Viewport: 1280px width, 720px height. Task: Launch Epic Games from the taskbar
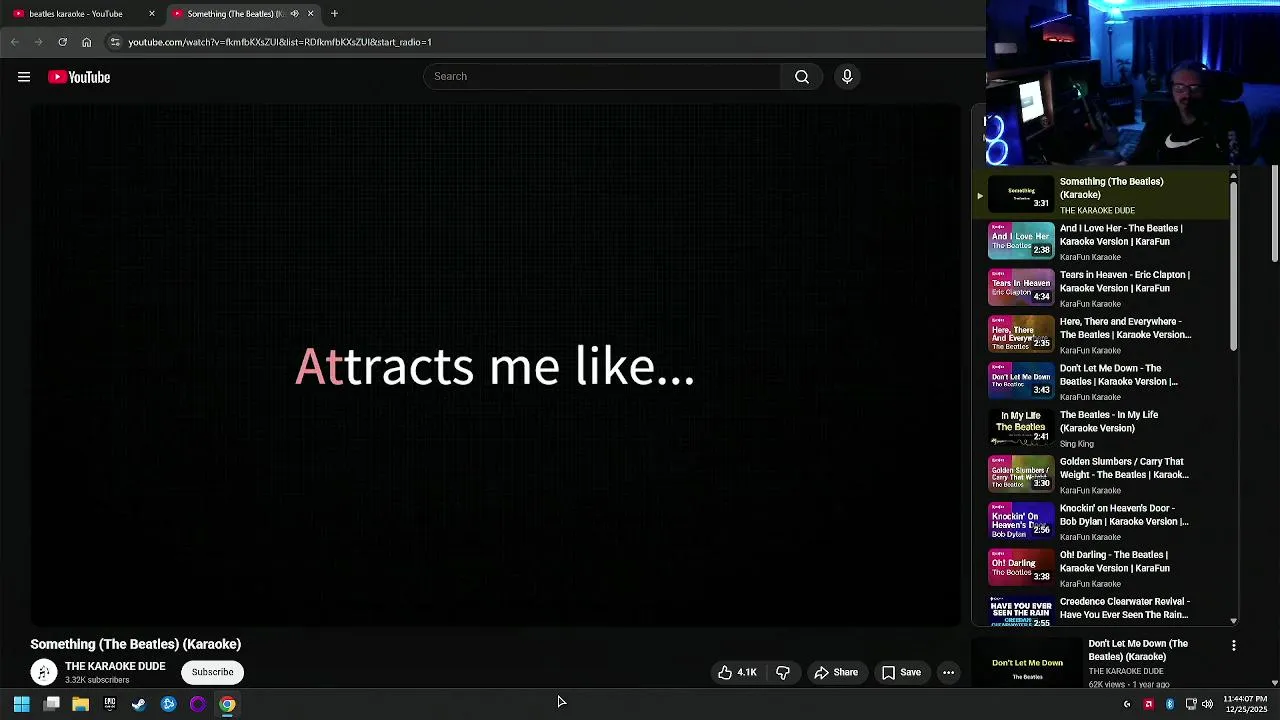pos(110,704)
